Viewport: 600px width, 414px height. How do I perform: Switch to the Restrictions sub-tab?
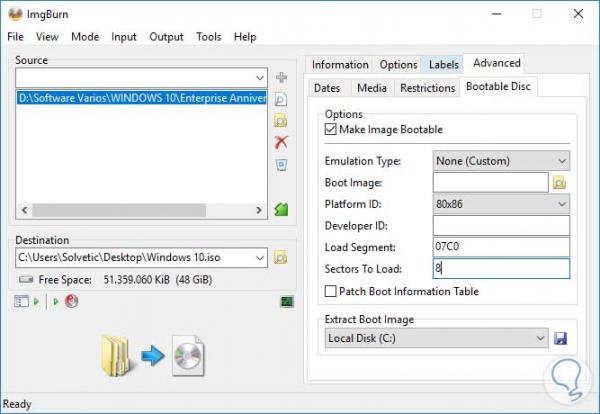[x=427, y=88]
